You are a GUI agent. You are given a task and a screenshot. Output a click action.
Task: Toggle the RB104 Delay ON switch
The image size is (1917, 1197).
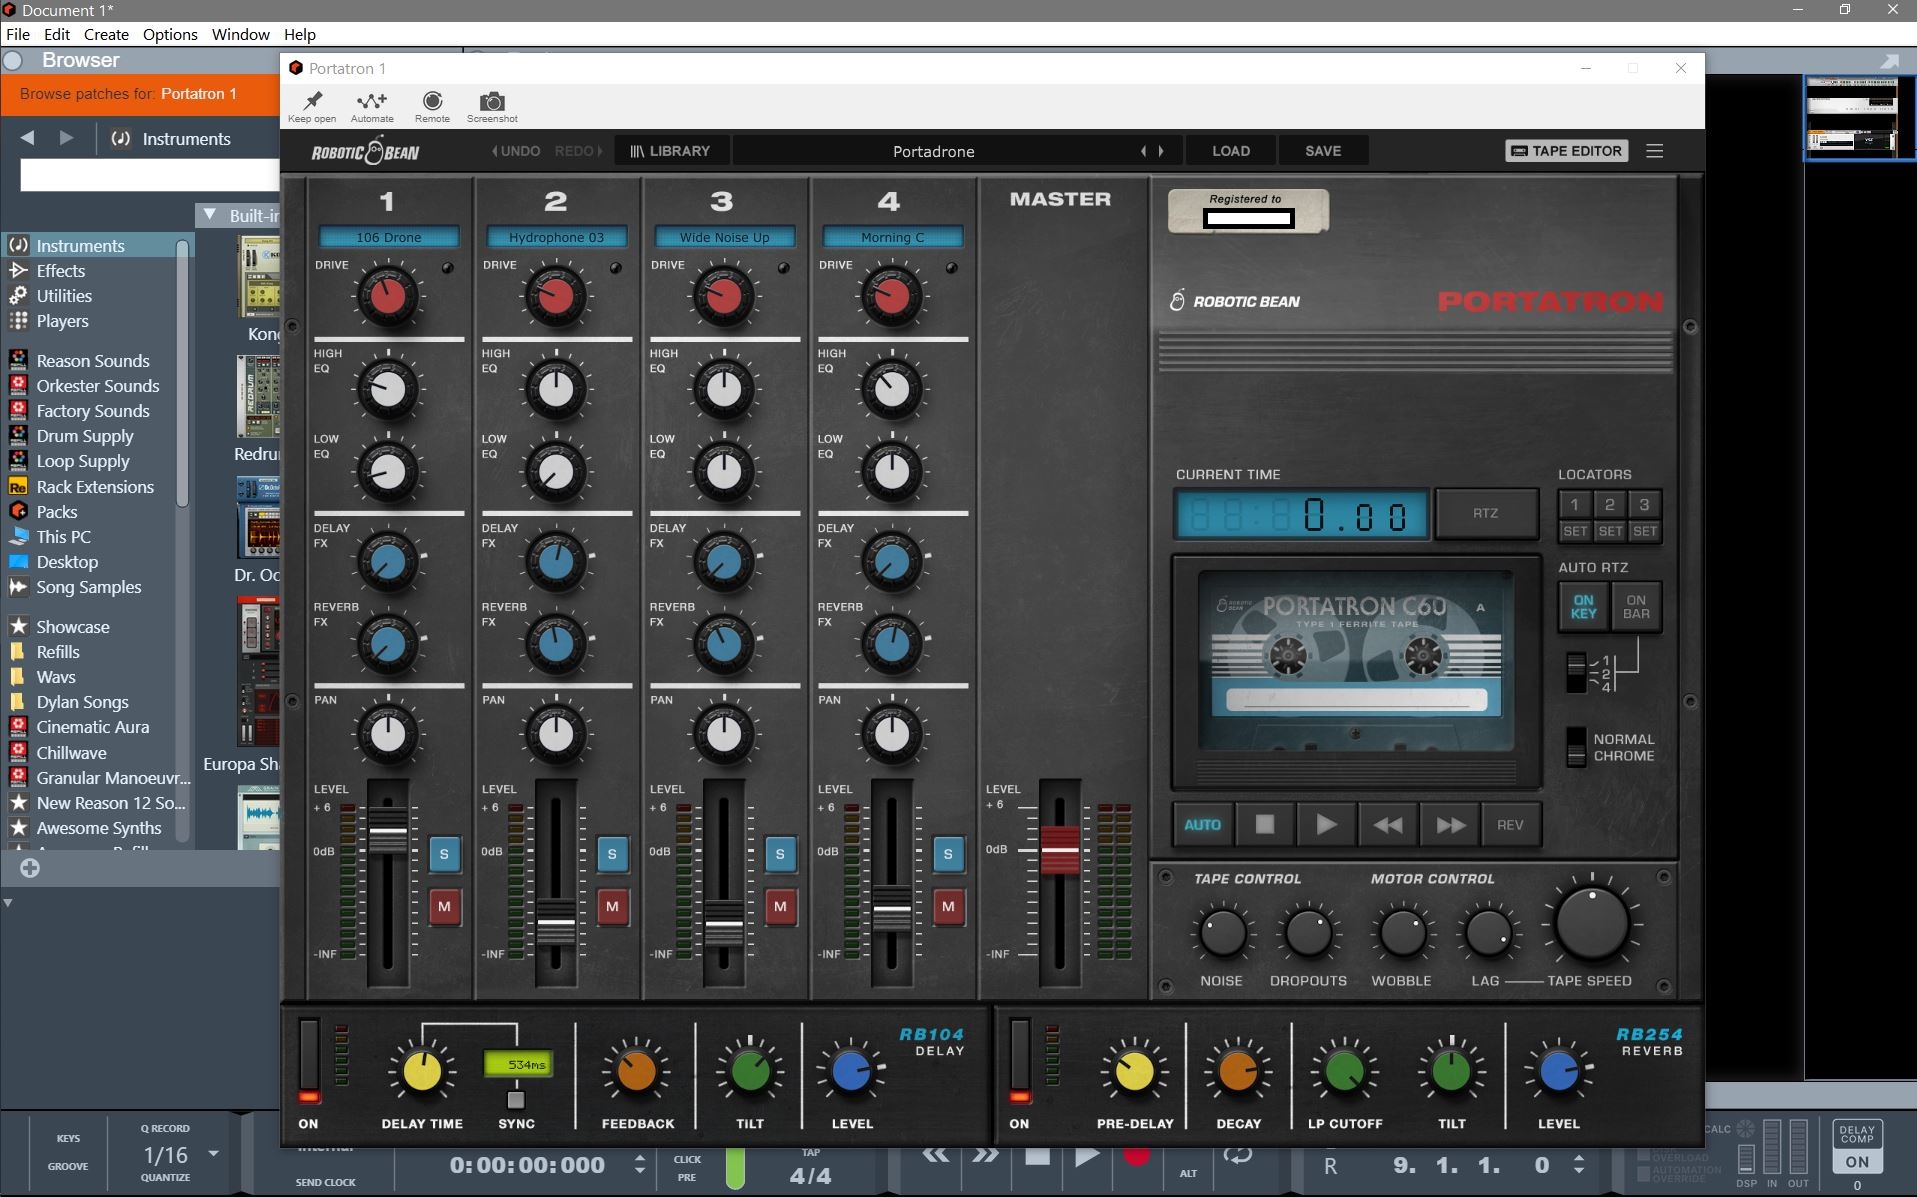point(309,1061)
